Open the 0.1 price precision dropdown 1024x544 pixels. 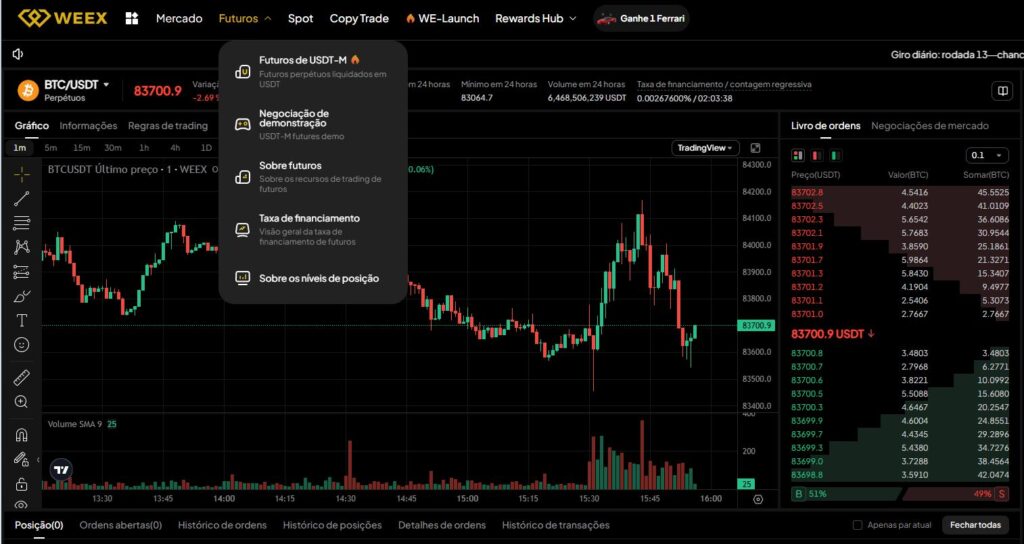tap(987, 155)
